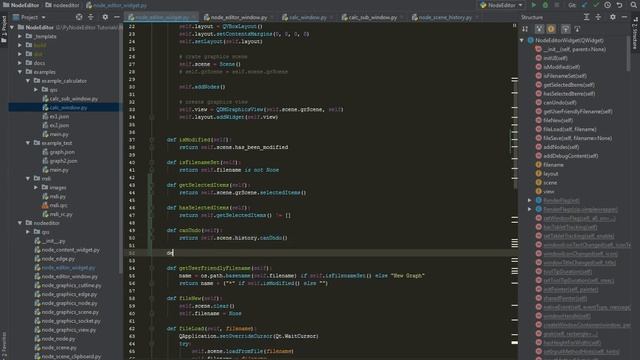640x360 pixels.
Task: Click the class icon of NodeEditorWidget(QWidget)
Action: [531, 40]
